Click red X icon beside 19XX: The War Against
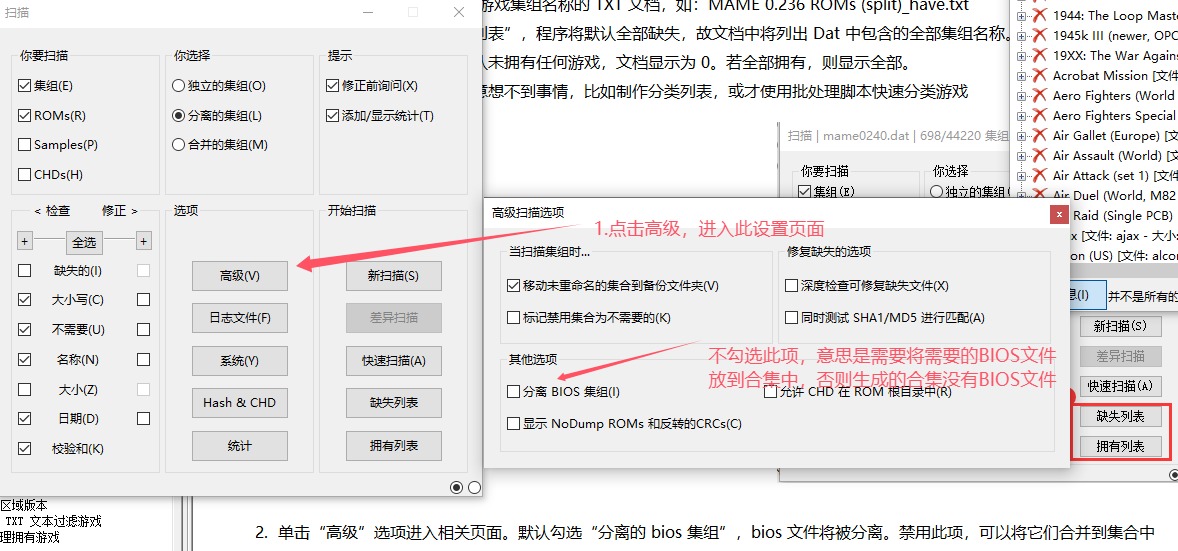This screenshot has width=1178, height=551. coord(1040,55)
